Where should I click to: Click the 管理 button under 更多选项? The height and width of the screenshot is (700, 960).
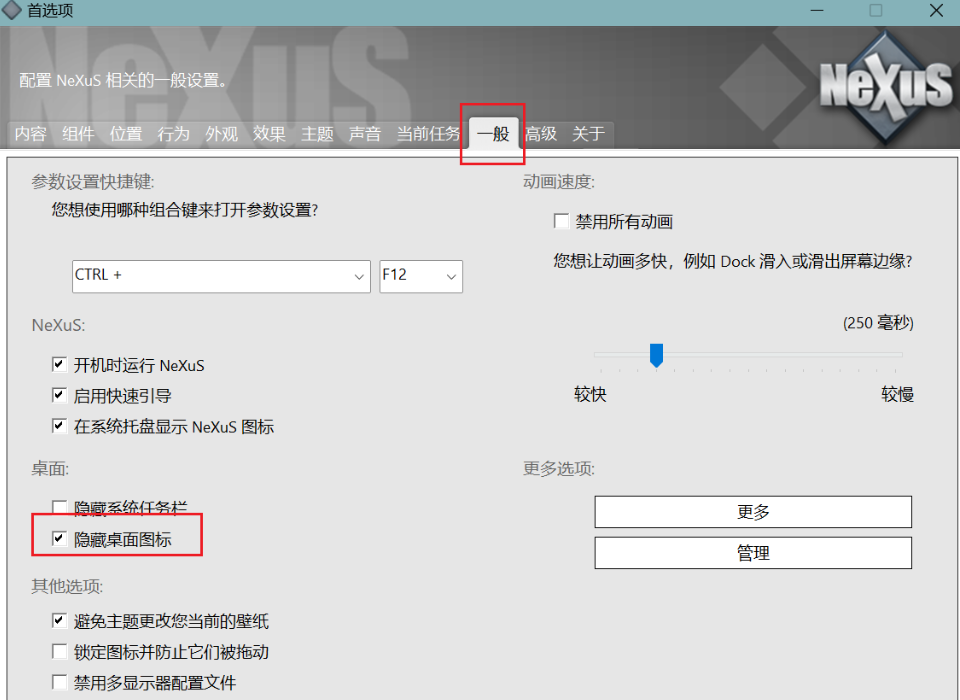tap(753, 552)
